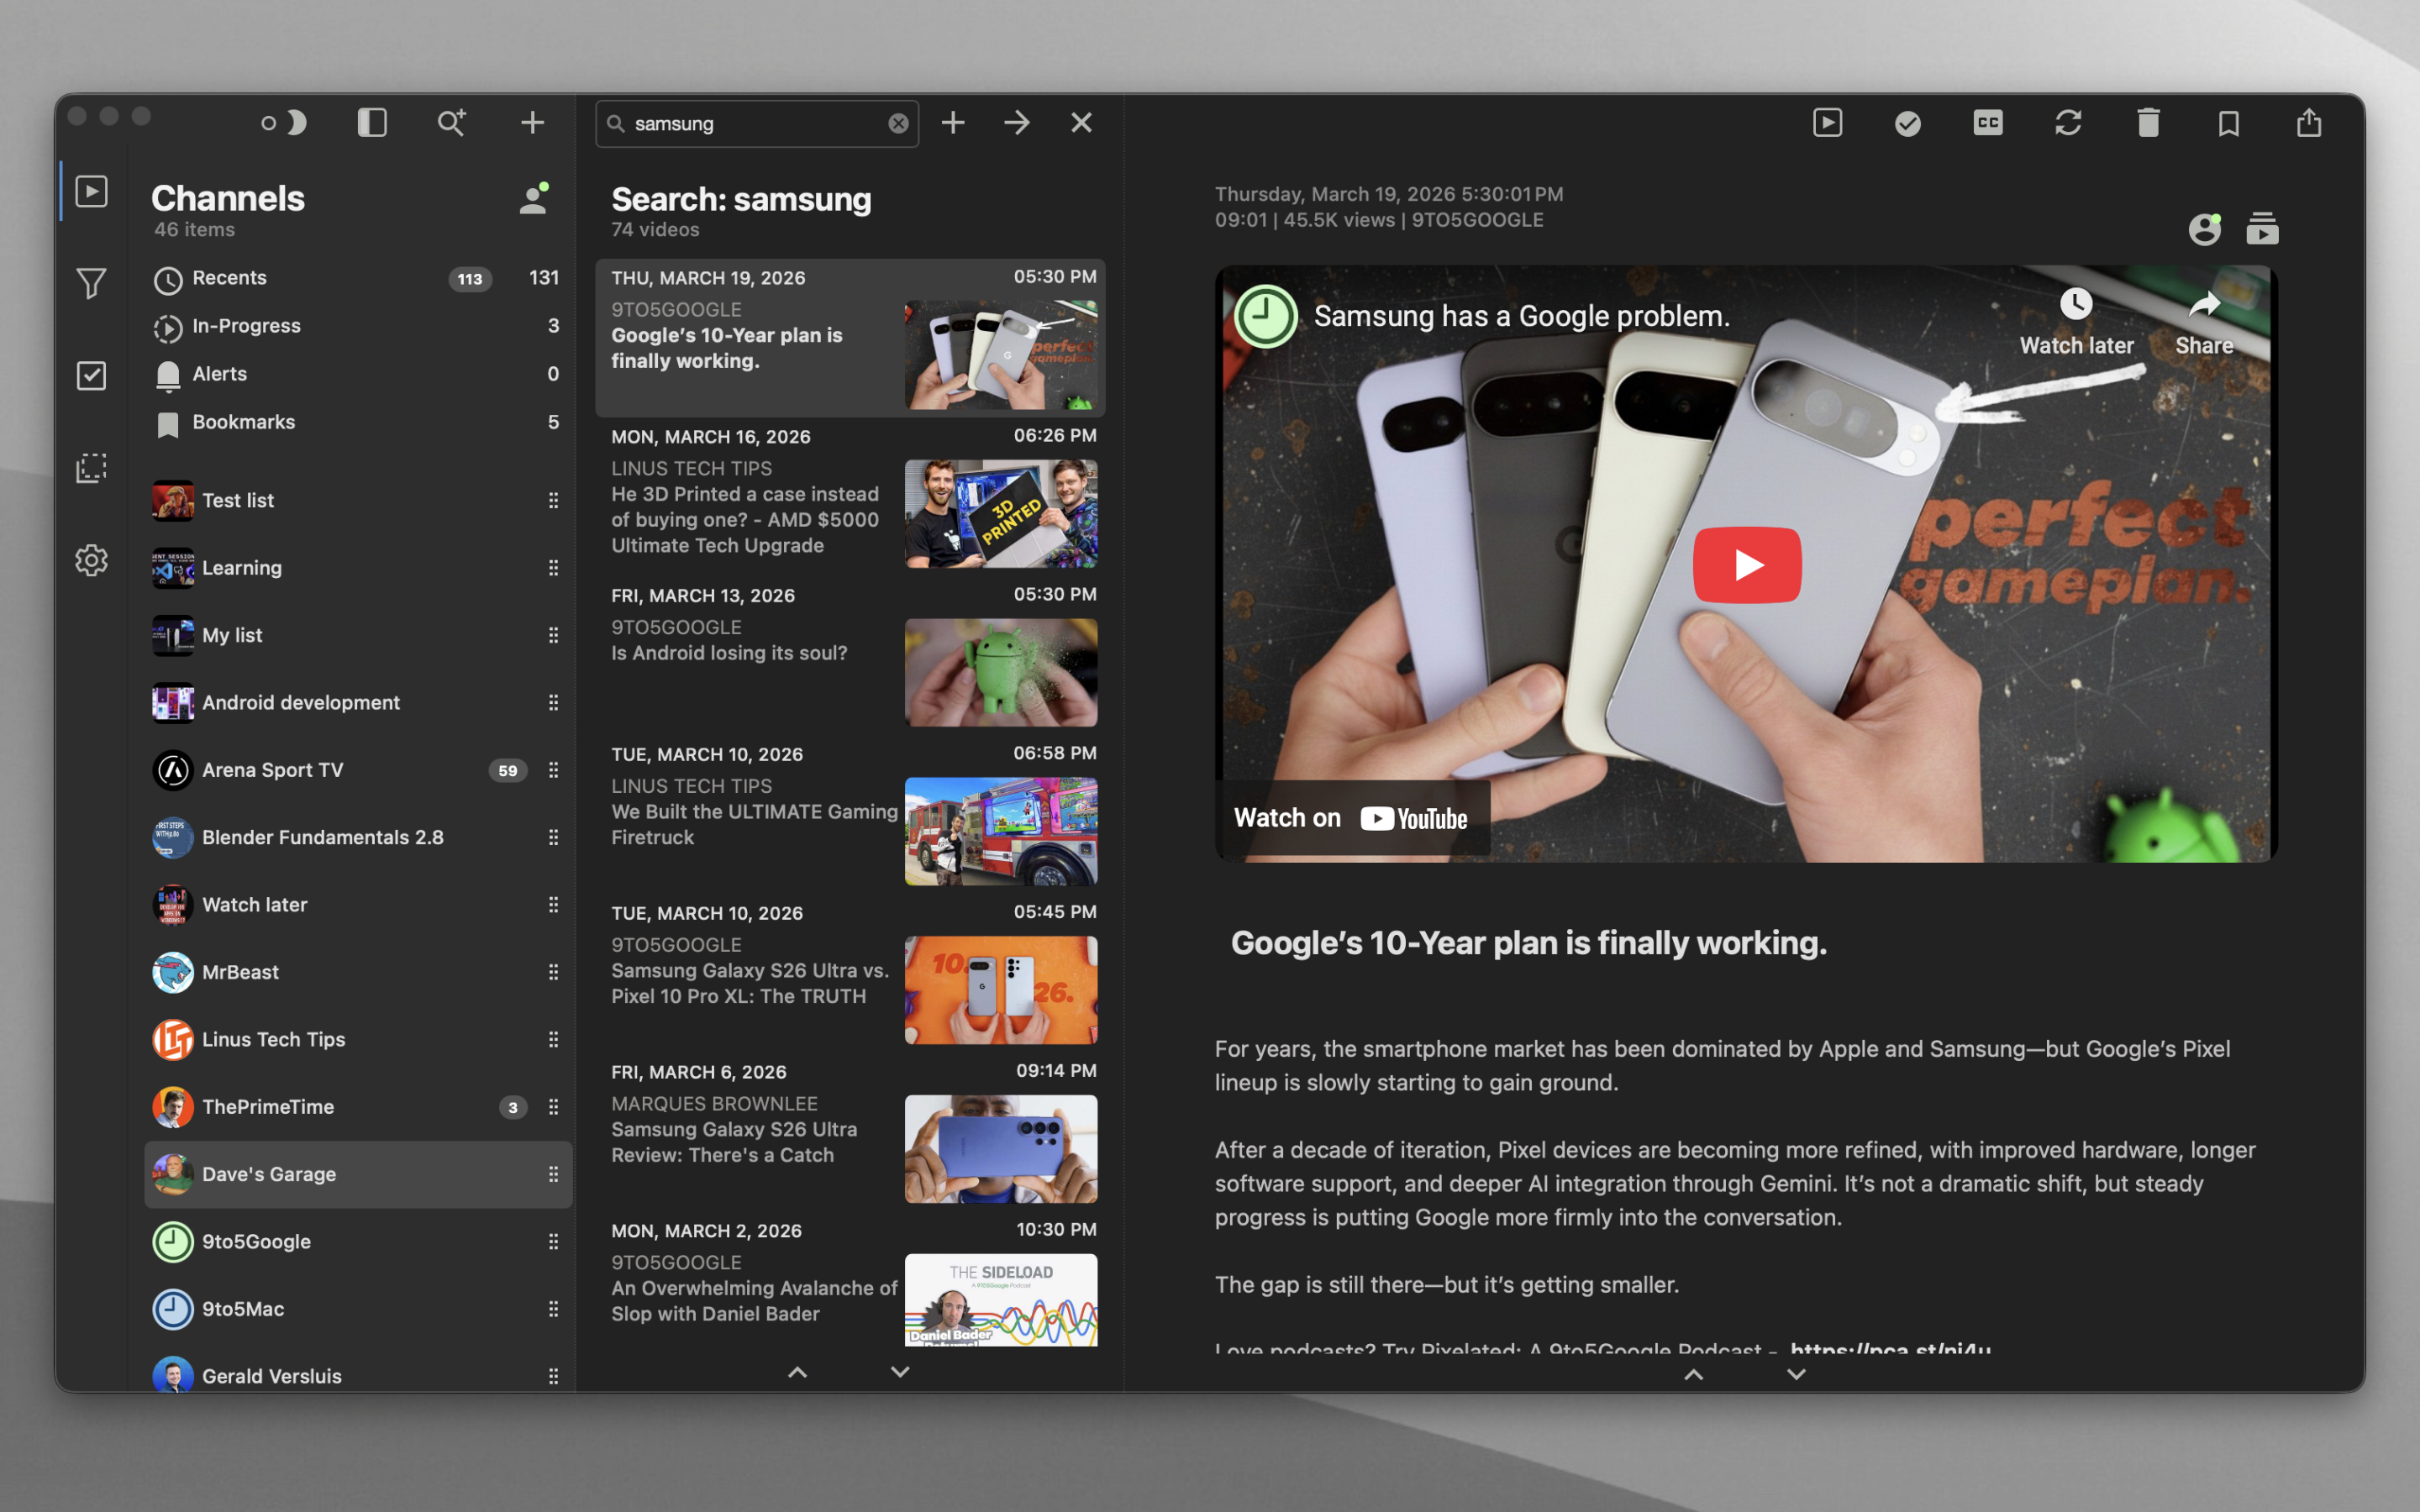Click Share on the video player
Viewport: 2420px width, 1512px height.
click(2204, 322)
